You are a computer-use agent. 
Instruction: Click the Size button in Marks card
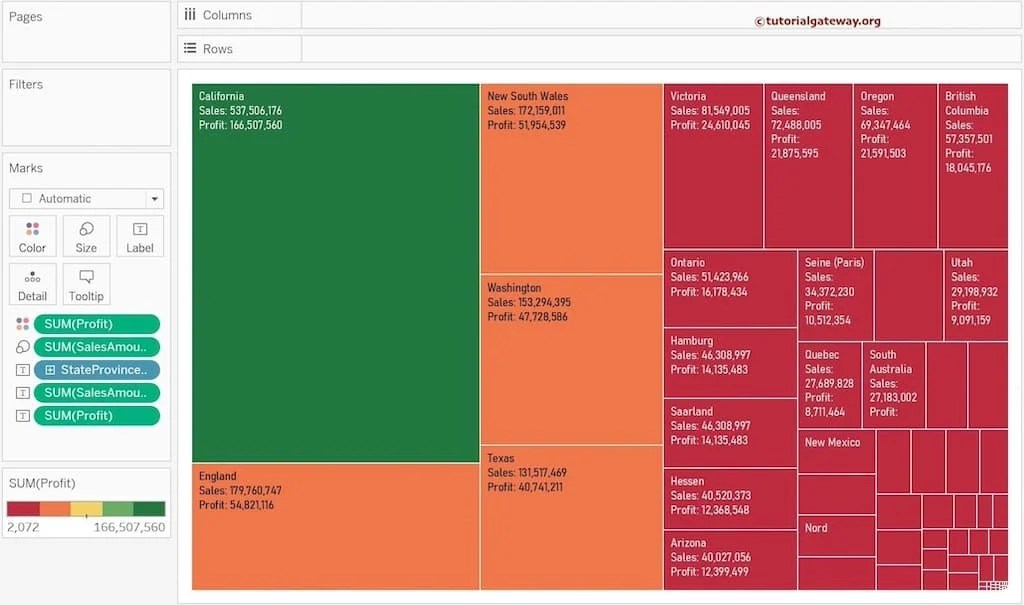(86, 236)
